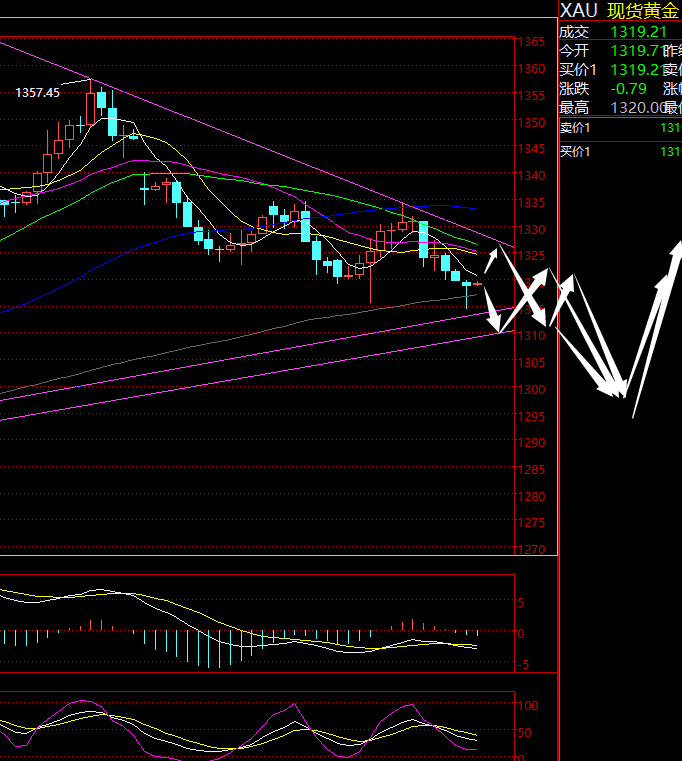Click 1355 on the price axis
Viewport: 682px width, 761px height.
point(532,96)
